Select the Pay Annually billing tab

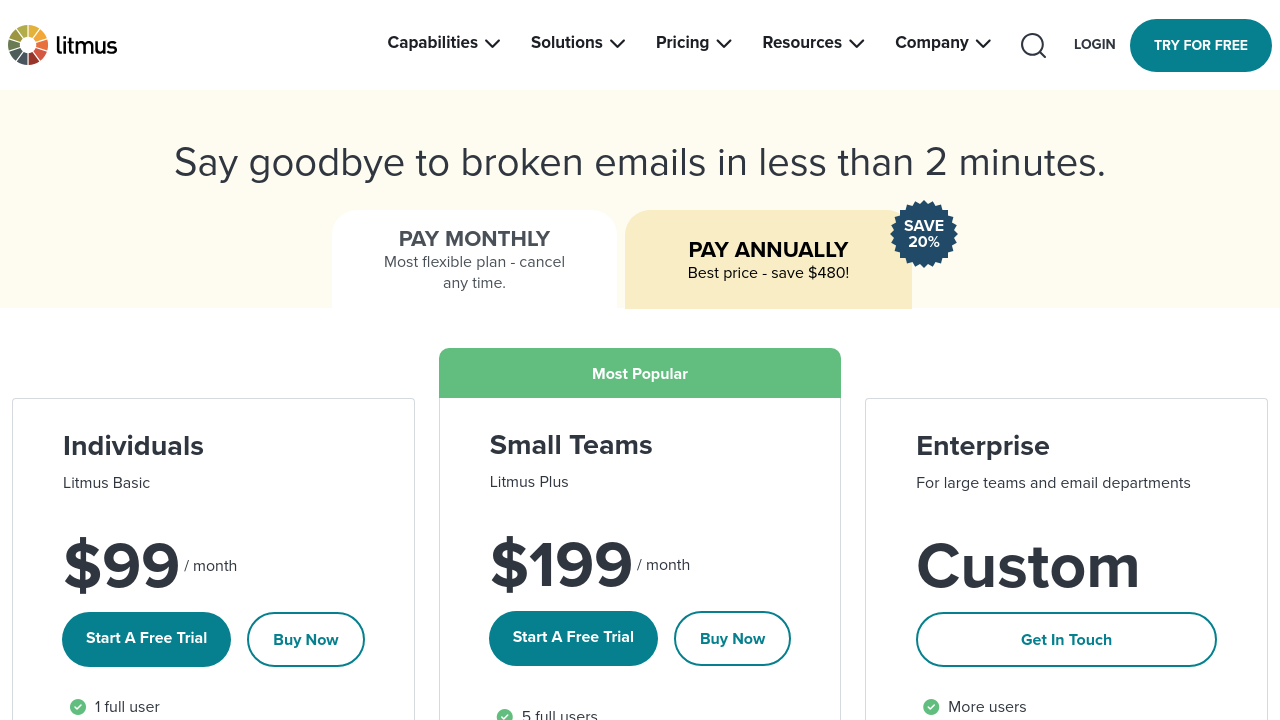coord(768,260)
